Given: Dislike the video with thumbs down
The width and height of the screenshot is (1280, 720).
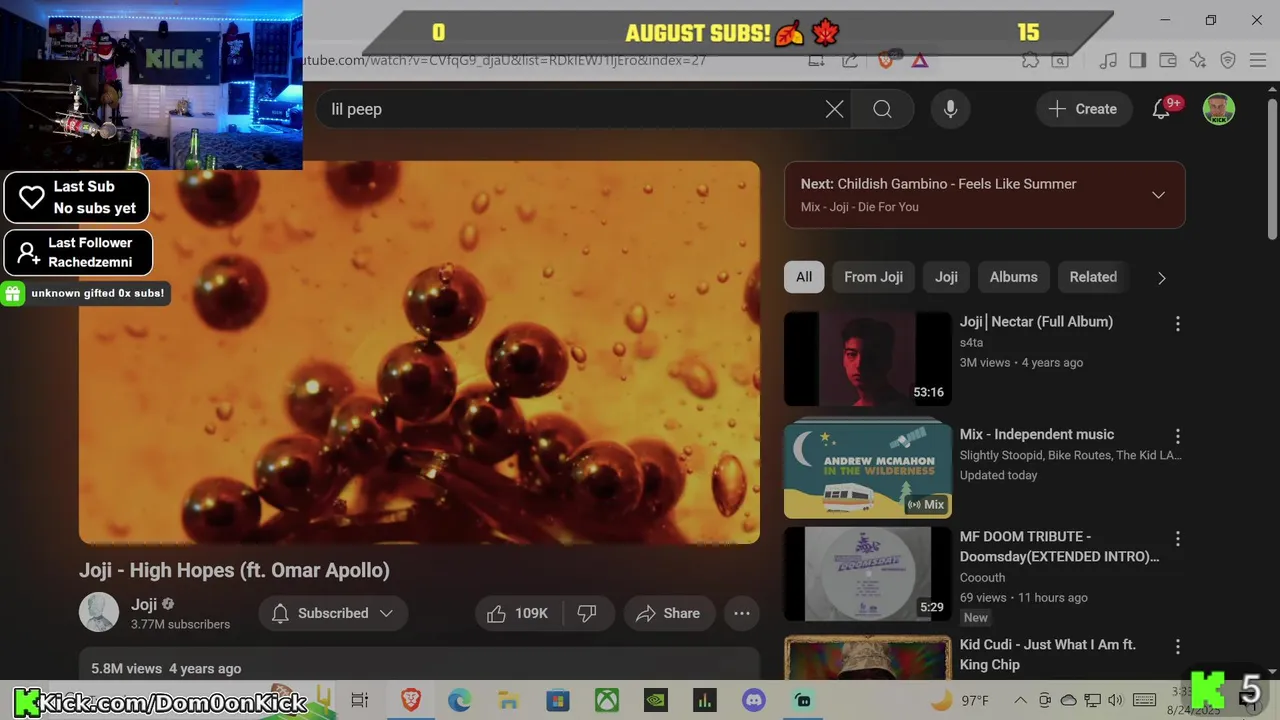Looking at the screenshot, I should (x=587, y=613).
